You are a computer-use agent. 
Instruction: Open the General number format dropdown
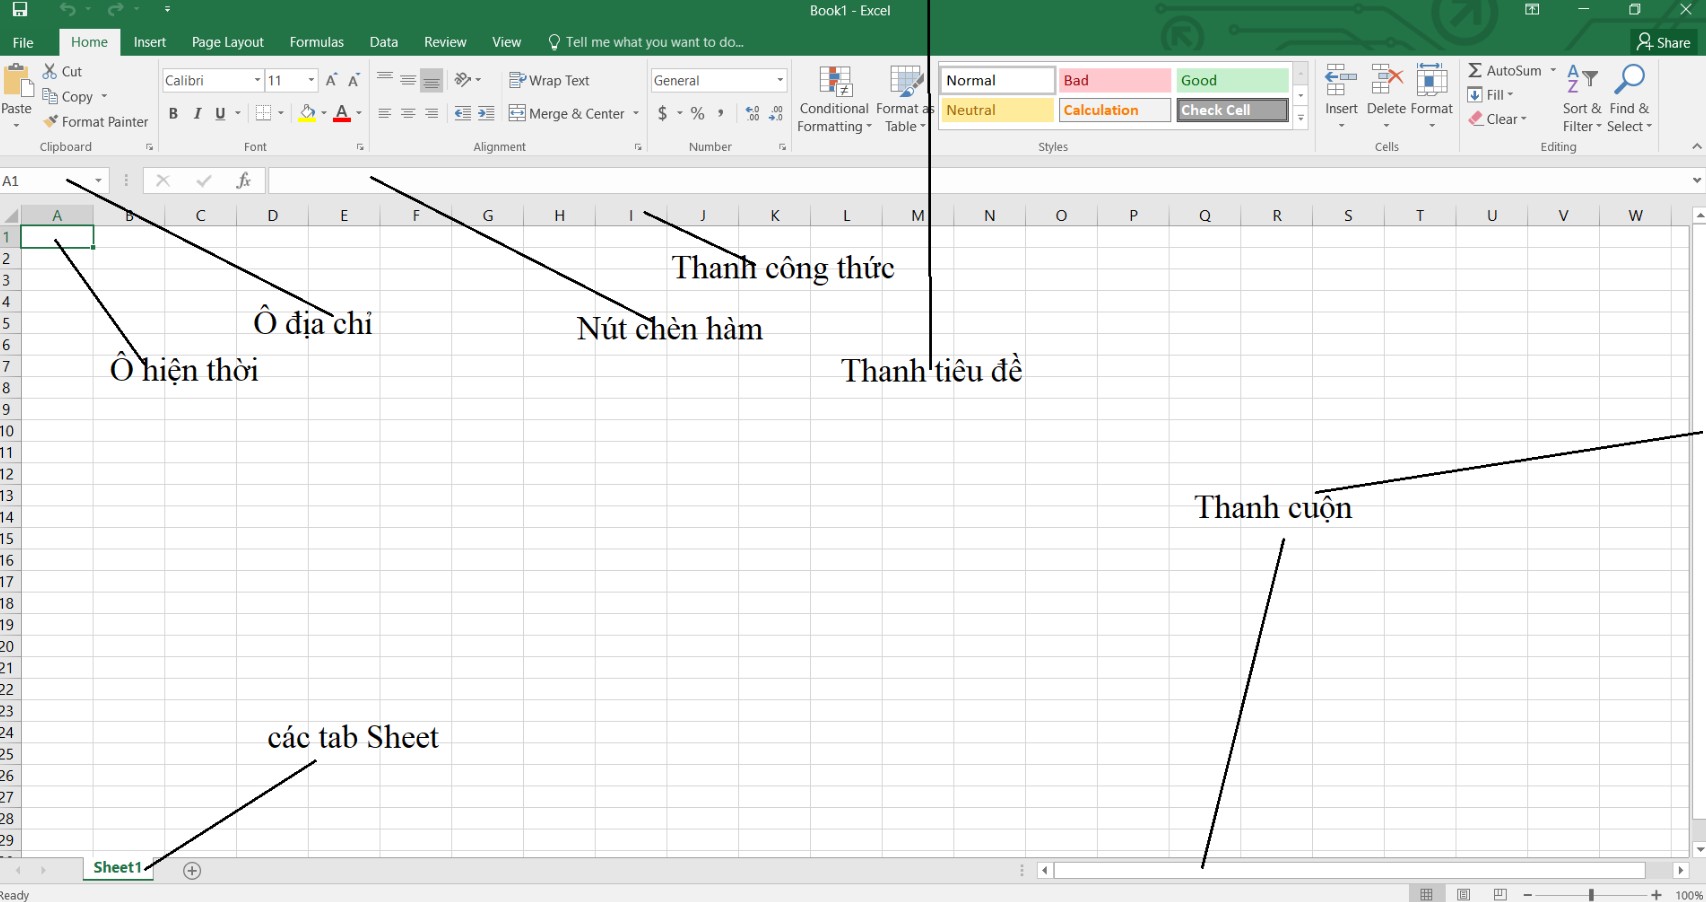780,81
